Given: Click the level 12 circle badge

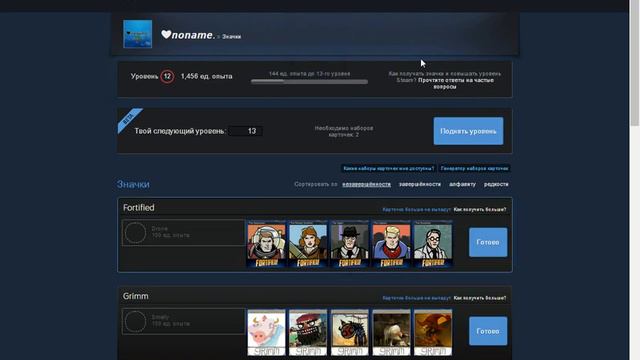Looking at the screenshot, I should point(167,76).
